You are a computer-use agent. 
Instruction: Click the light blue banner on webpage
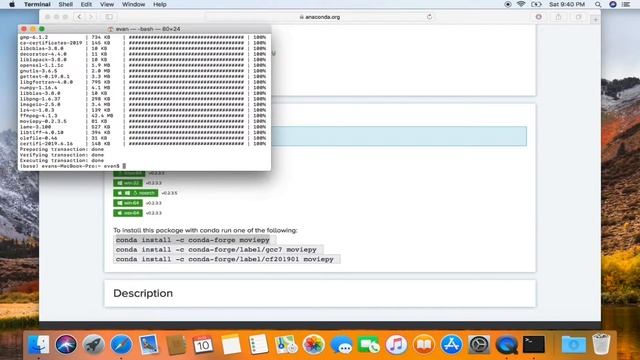pyautogui.click(x=399, y=136)
